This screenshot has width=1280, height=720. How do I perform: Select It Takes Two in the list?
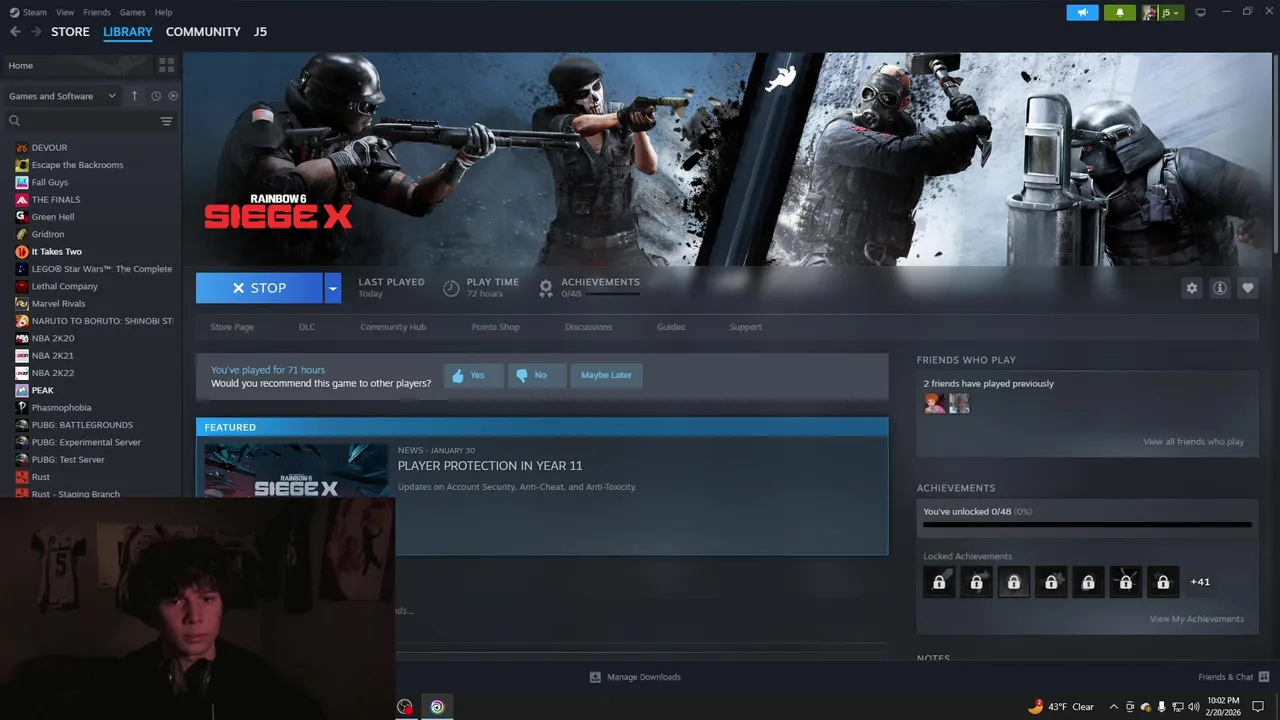click(57, 252)
